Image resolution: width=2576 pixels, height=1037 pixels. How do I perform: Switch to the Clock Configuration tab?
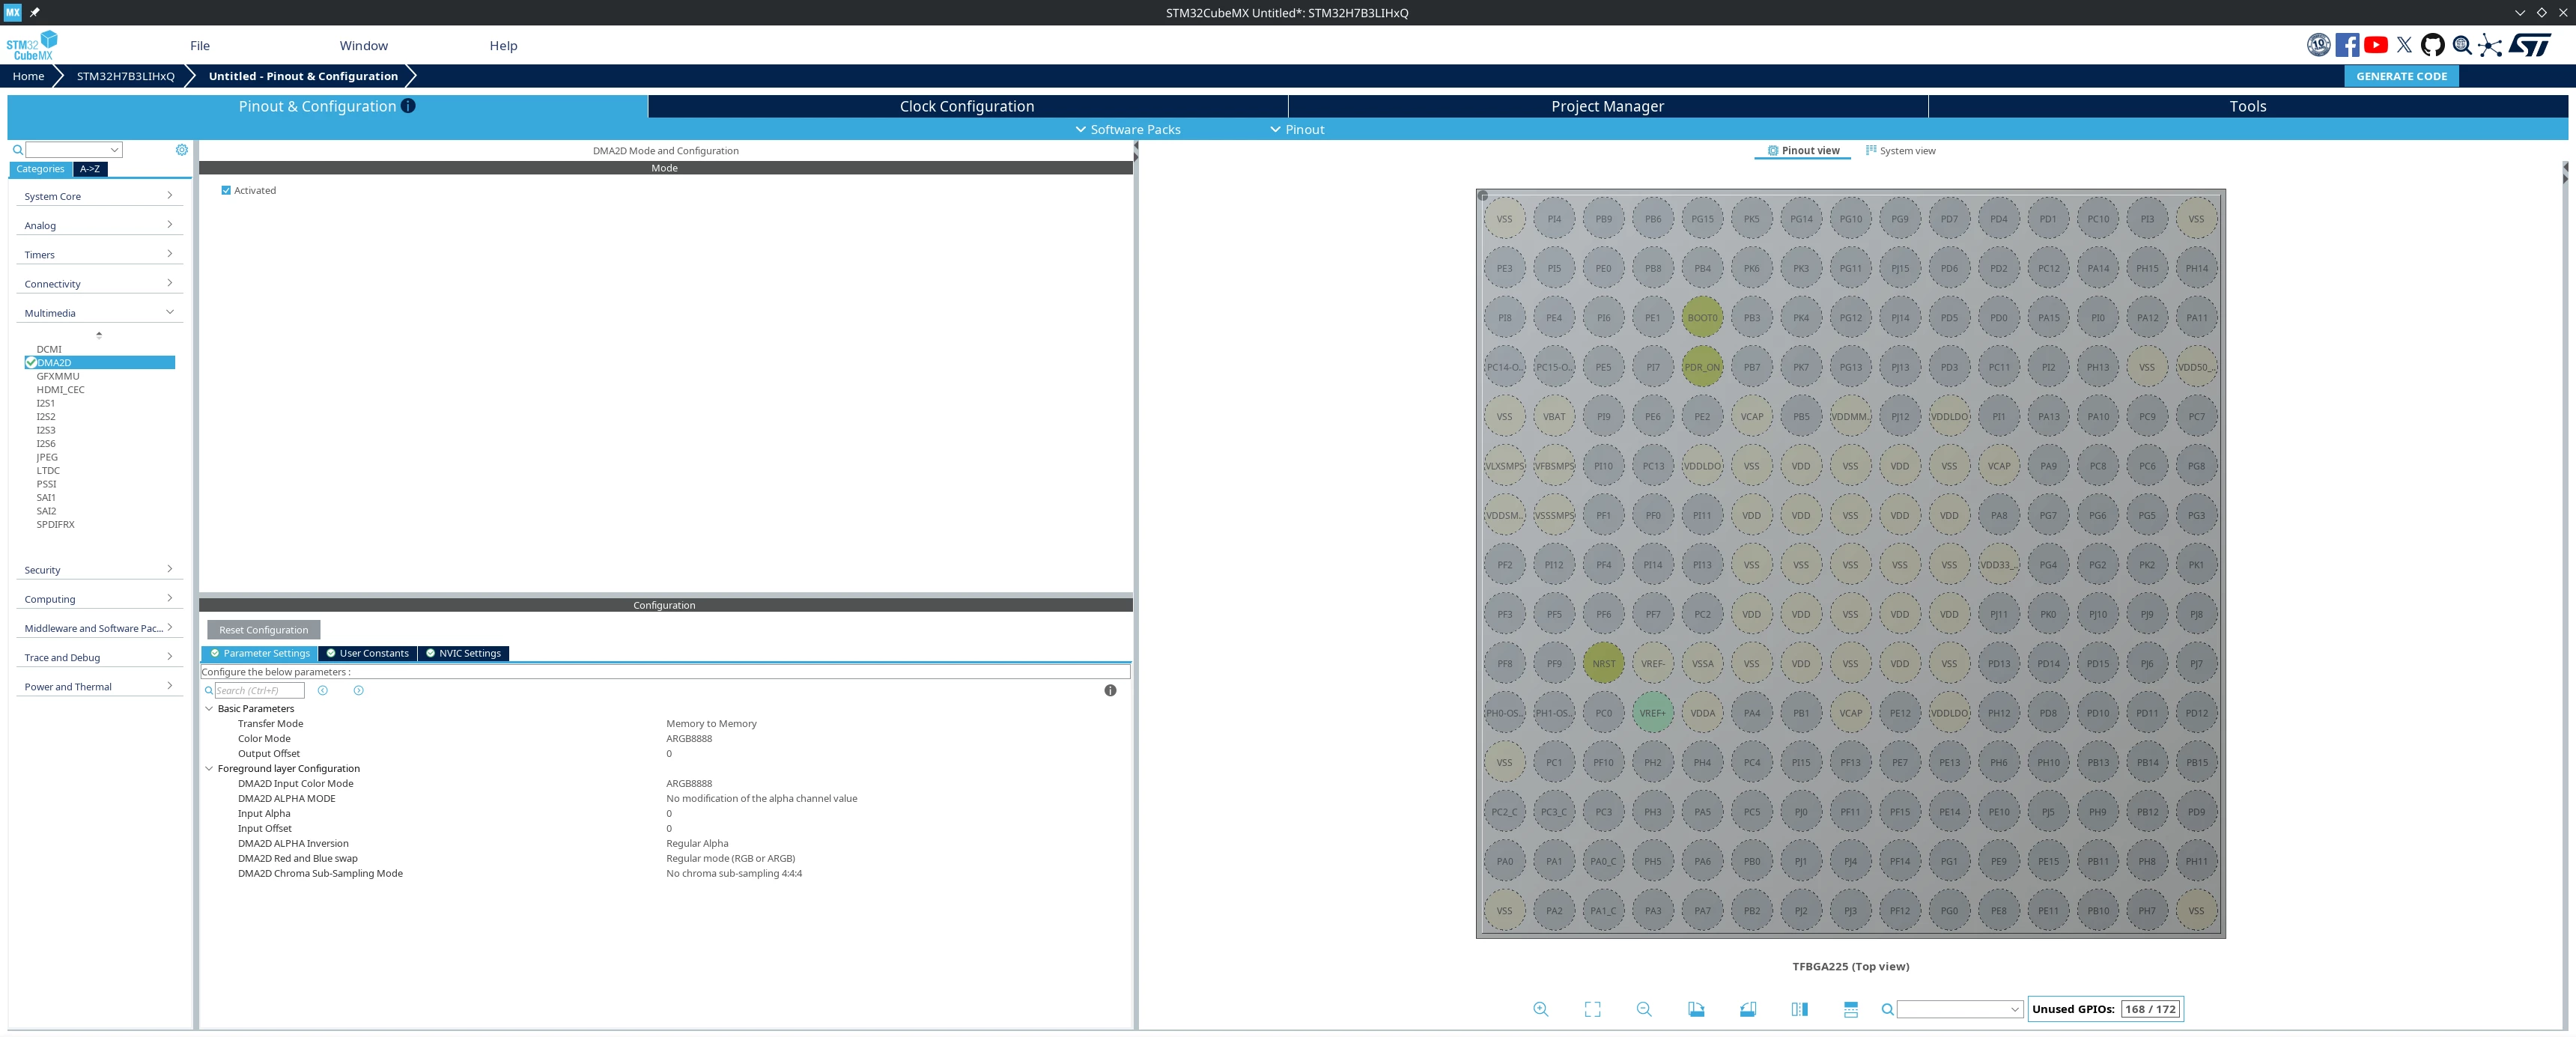pyautogui.click(x=967, y=106)
